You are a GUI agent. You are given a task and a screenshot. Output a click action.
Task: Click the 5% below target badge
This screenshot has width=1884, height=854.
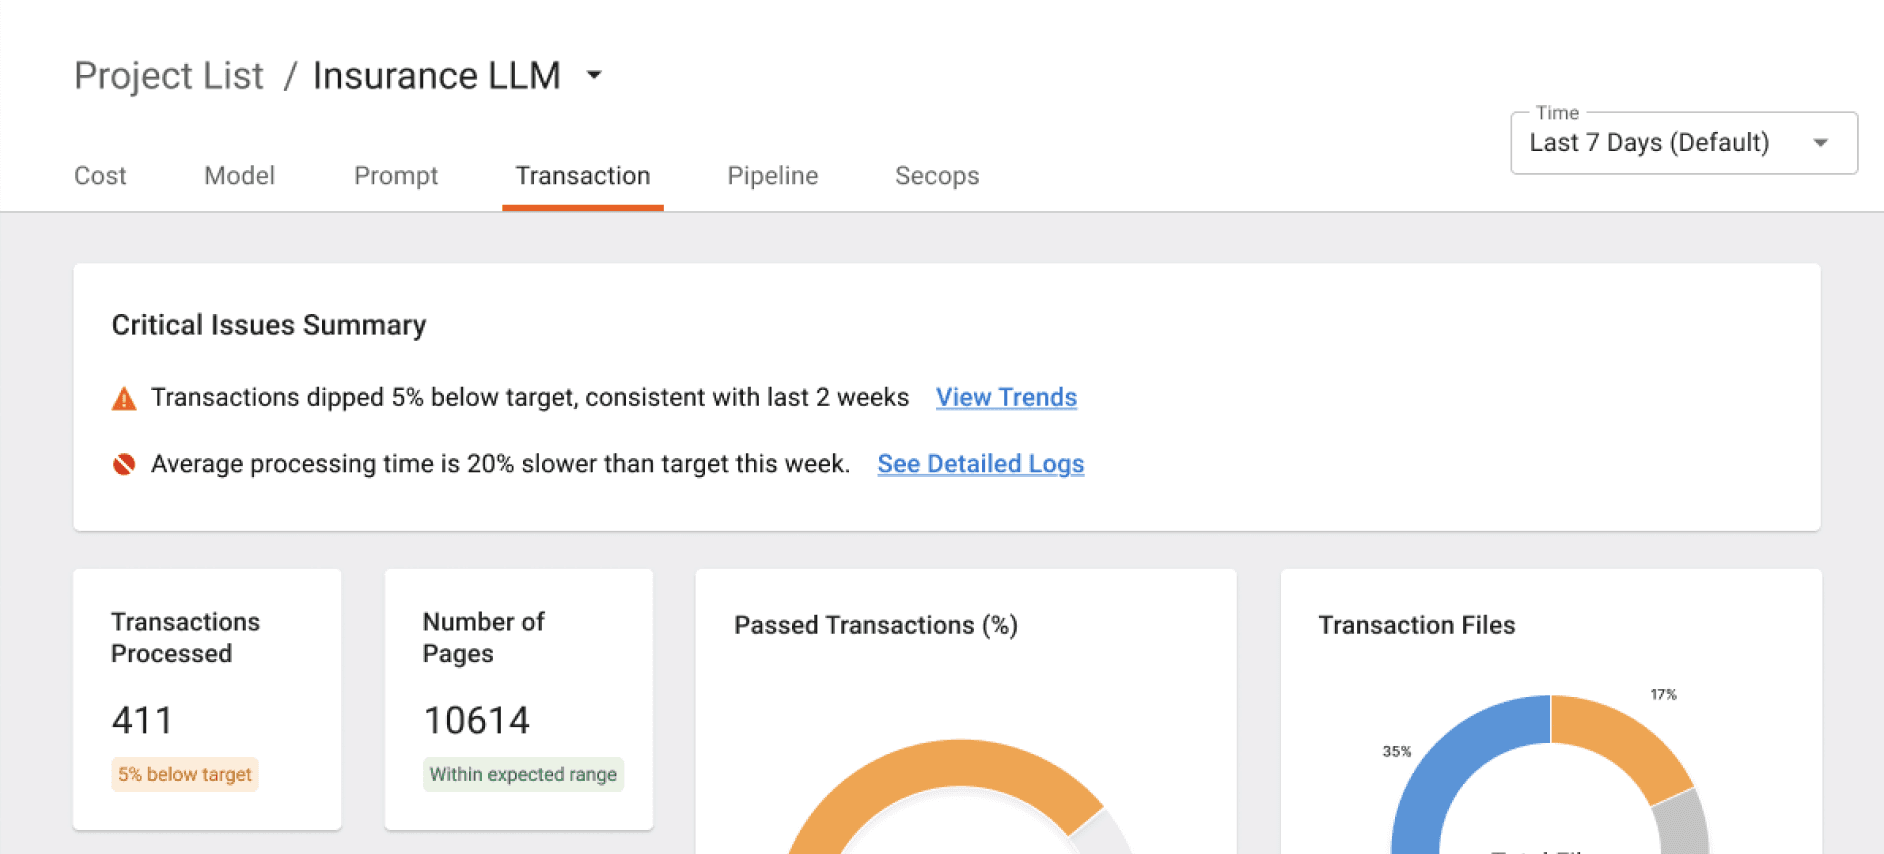pos(185,774)
